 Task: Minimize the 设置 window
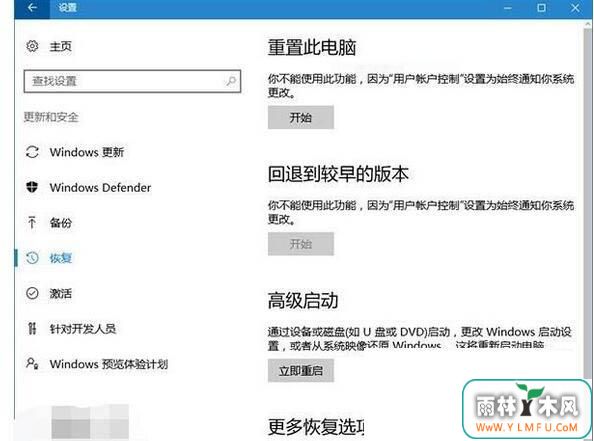click(x=508, y=8)
